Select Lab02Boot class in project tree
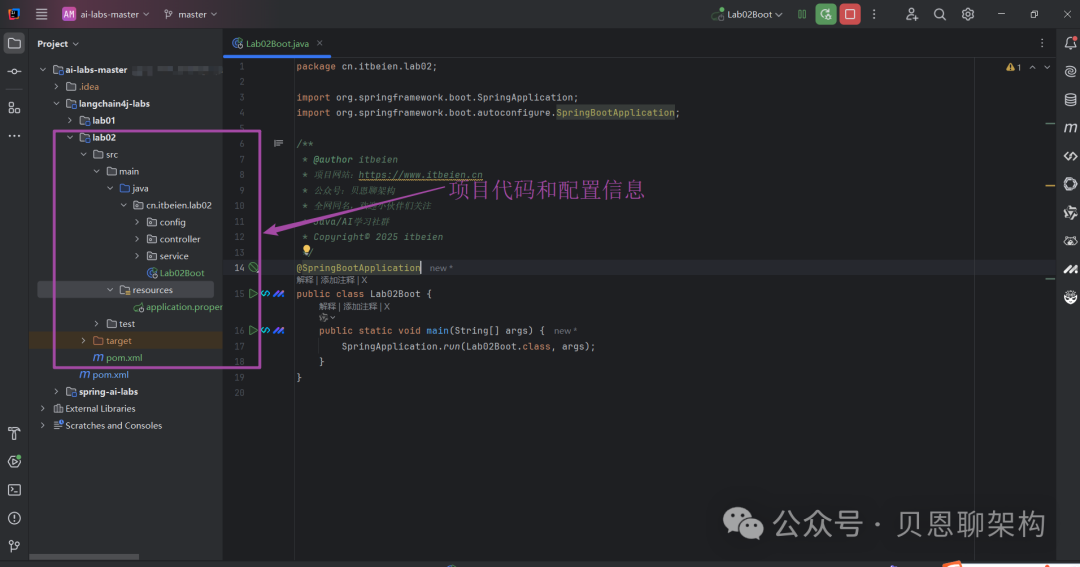The image size is (1080, 567). point(176,273)
